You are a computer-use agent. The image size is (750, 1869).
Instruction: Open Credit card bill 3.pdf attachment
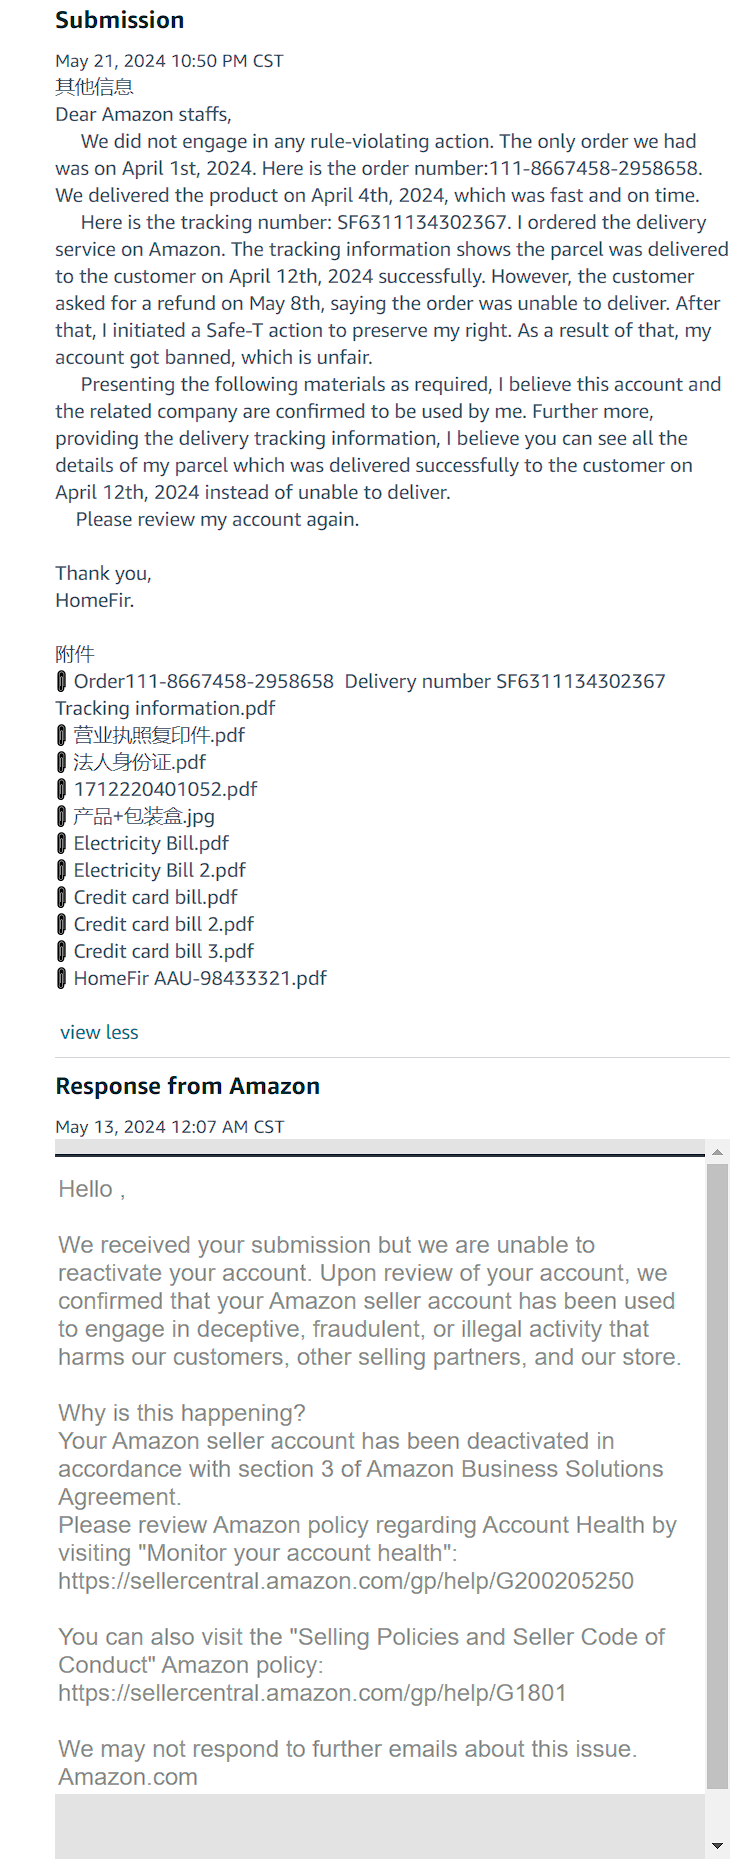(163, 952)
